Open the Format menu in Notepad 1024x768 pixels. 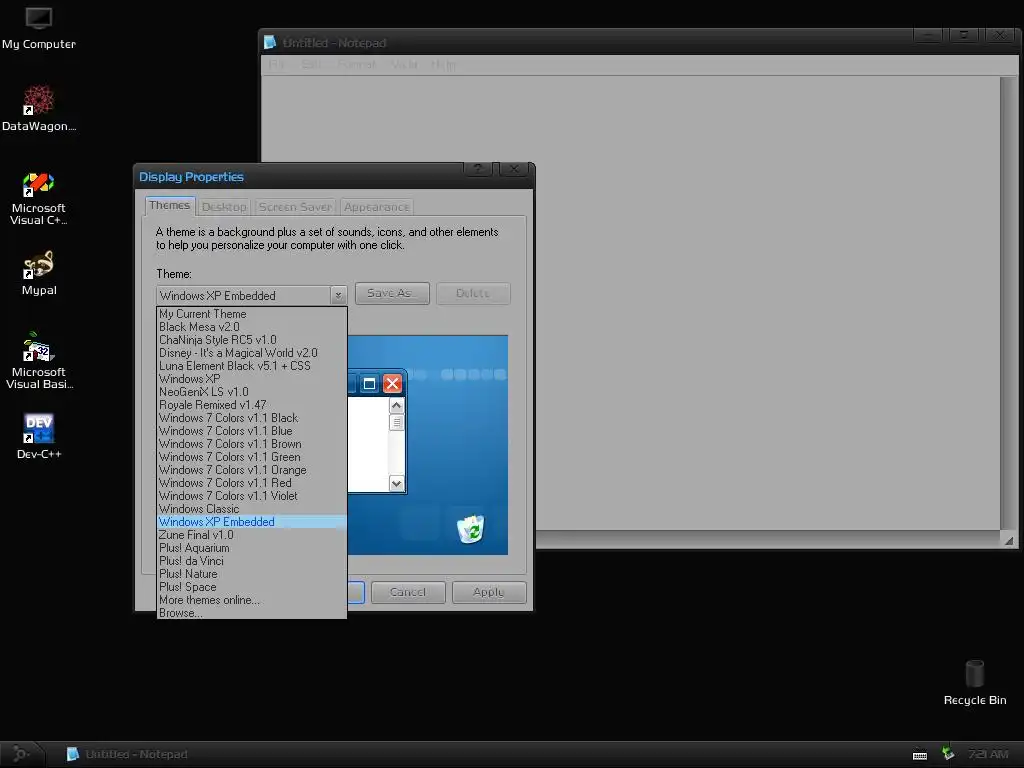357,65
